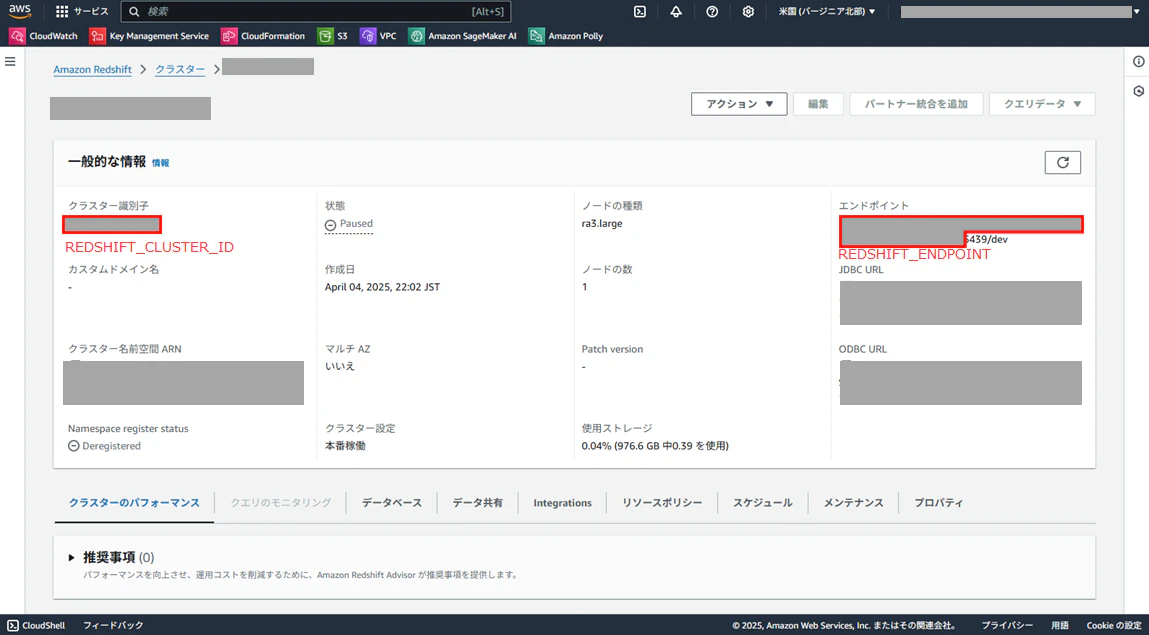
Task: Open the notifications bell
Action: pos(676,12)
